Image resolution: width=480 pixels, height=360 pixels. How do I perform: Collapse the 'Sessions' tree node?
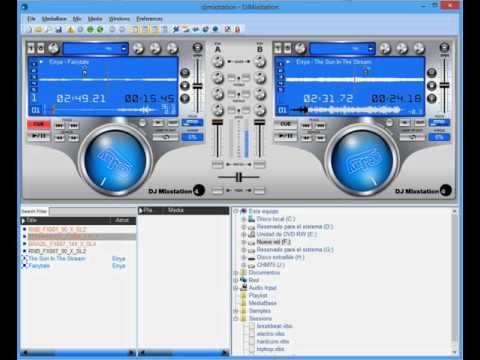236,319
